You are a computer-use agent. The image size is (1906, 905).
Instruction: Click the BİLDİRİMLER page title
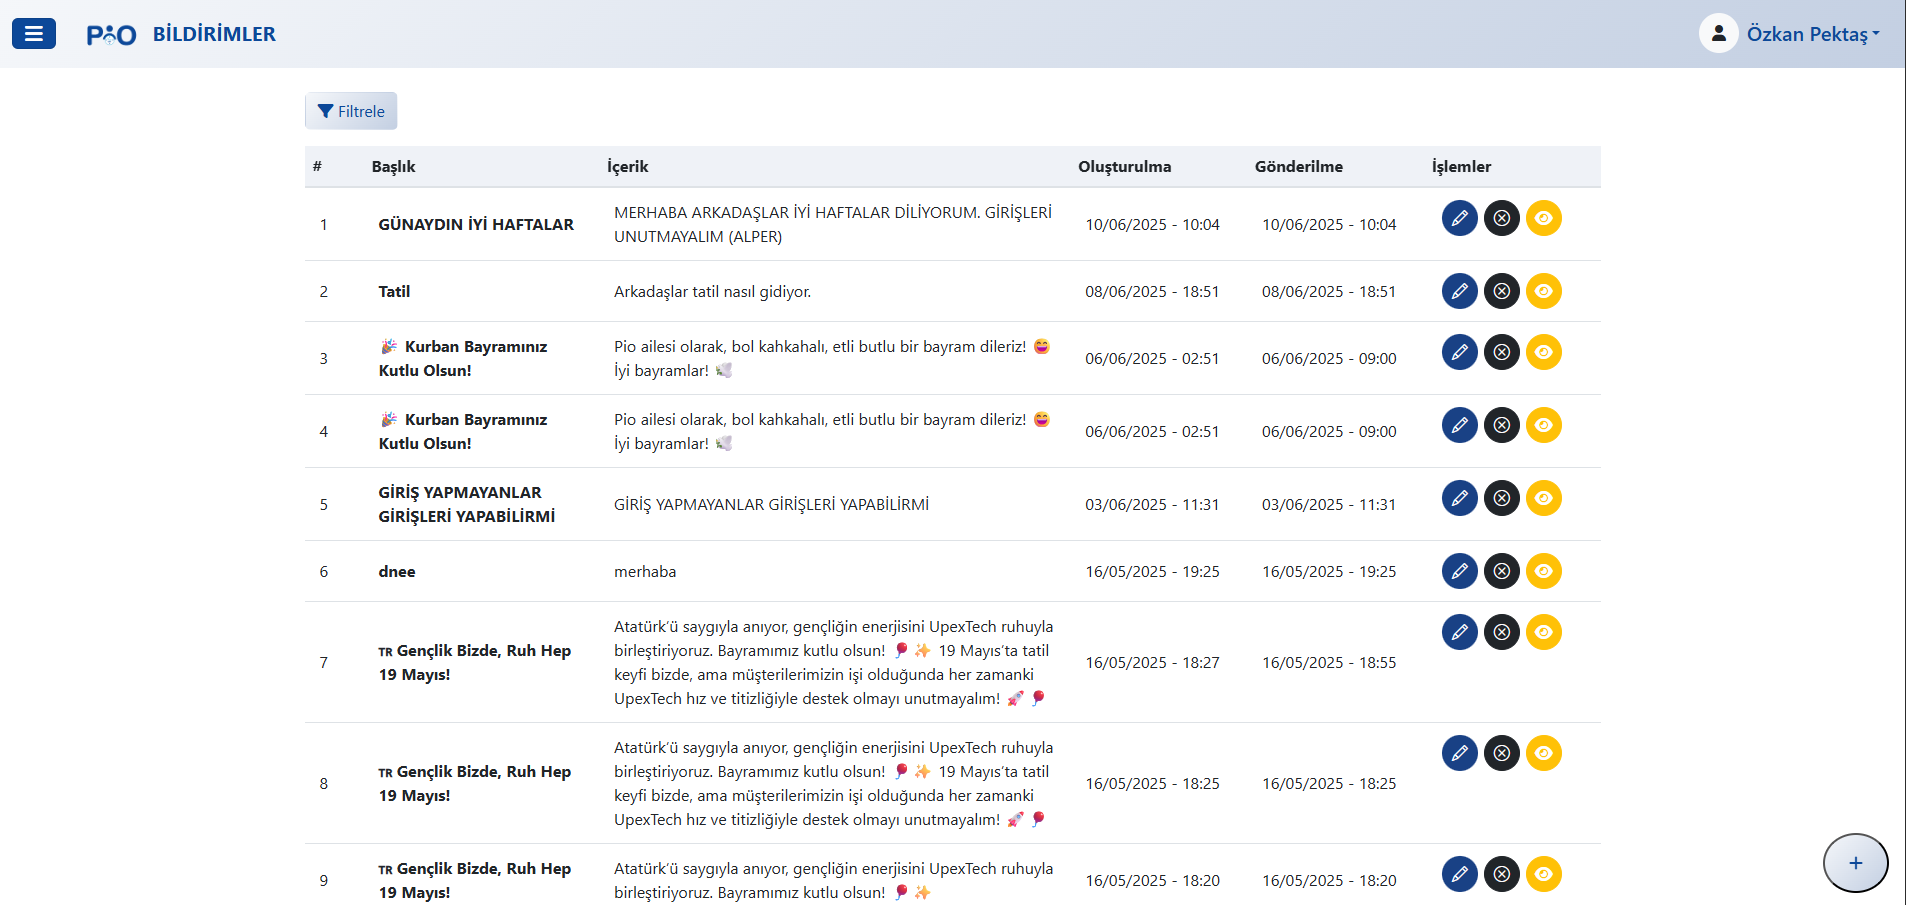click(x=214, y=34)
